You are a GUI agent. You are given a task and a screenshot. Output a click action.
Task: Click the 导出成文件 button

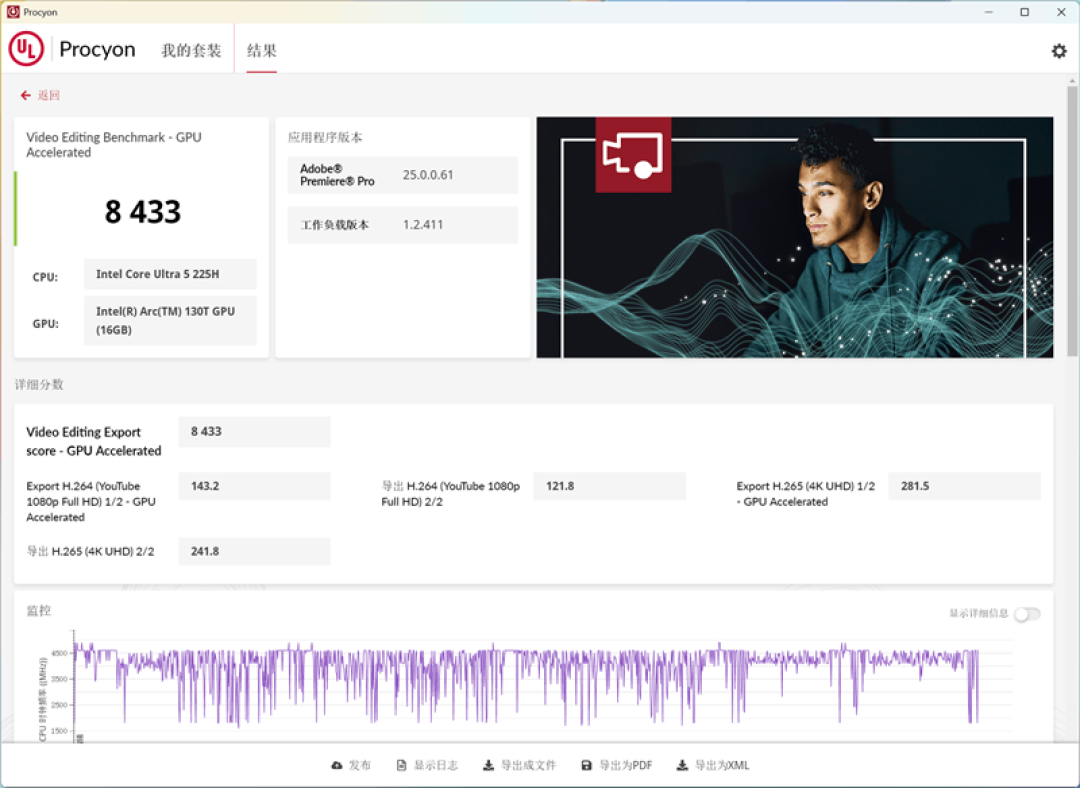pos(519,765)
